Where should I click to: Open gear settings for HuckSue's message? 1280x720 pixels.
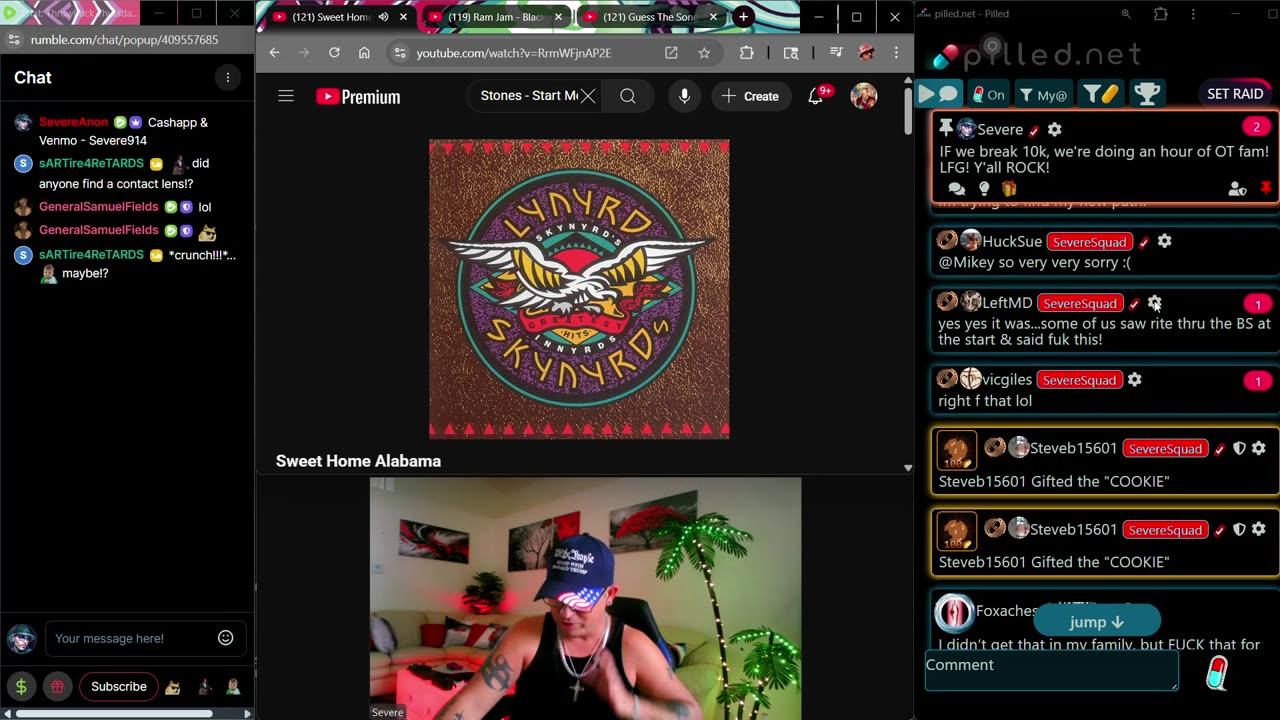tap(1164, 241)
